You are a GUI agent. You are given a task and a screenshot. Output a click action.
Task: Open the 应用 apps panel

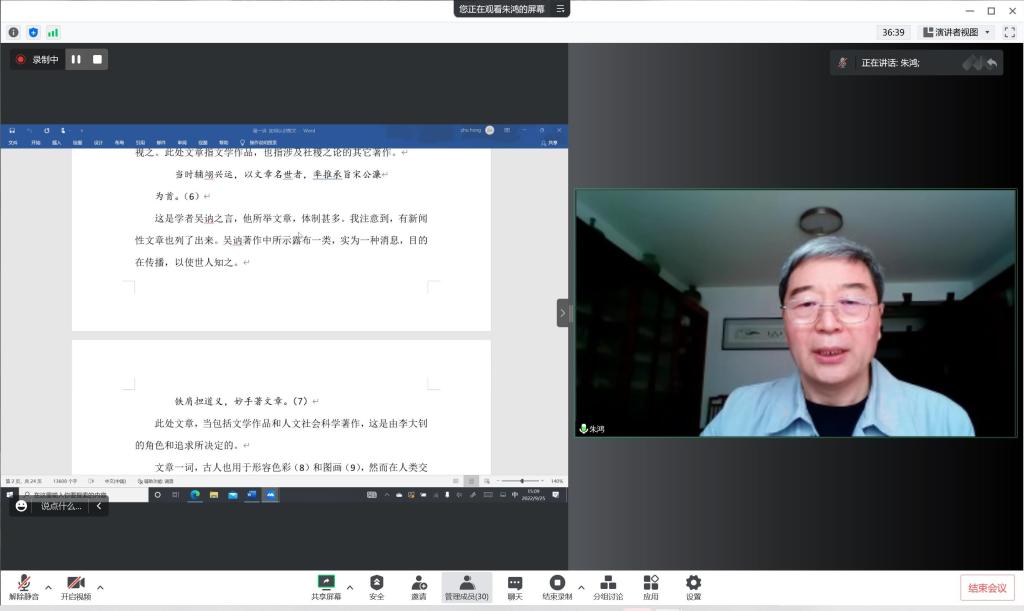tap(651, 583)
